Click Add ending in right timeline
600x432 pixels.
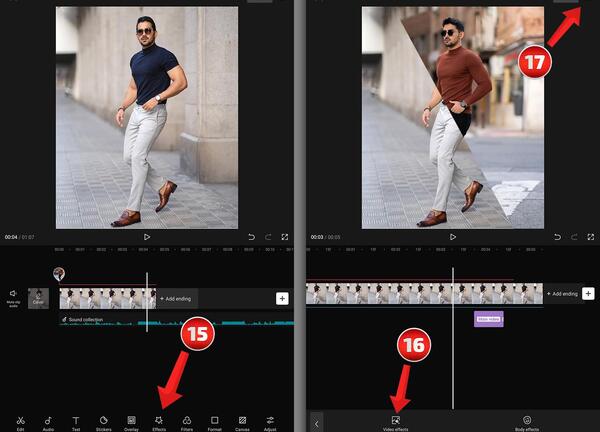(562, 293)
